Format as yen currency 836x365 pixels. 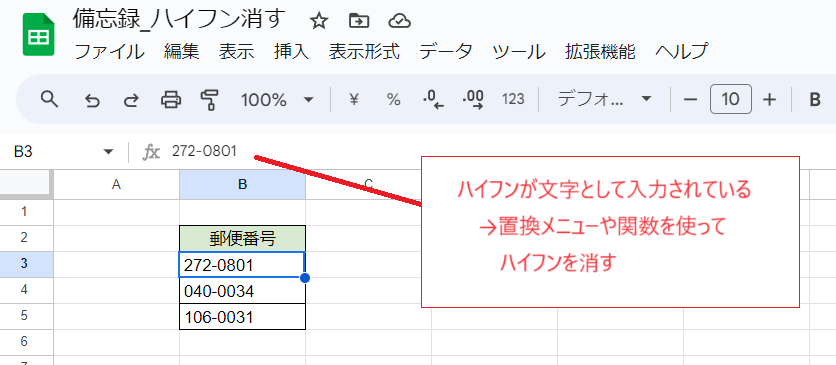click(x=353, y=99)
